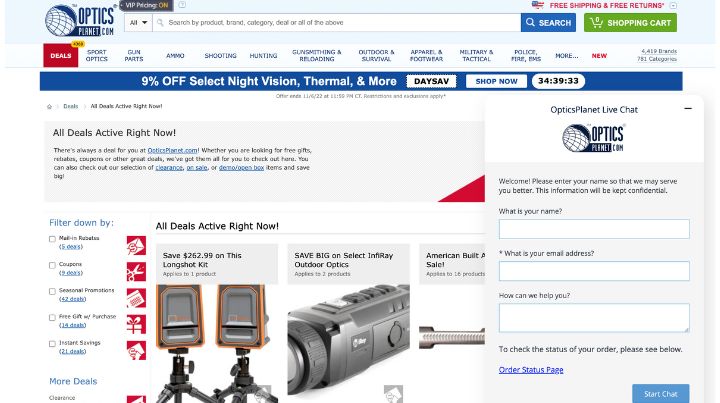
Task: Click the Free Gift w/ Purchase gift icon
Action: pyautogui.click(x=136, y=324)
